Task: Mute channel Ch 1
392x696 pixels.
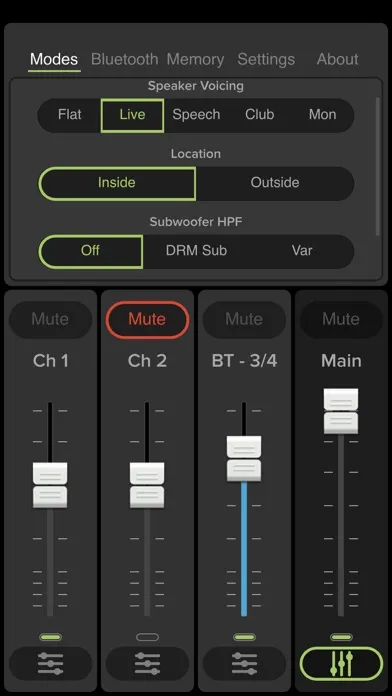Action: click(x=50, y=319)
